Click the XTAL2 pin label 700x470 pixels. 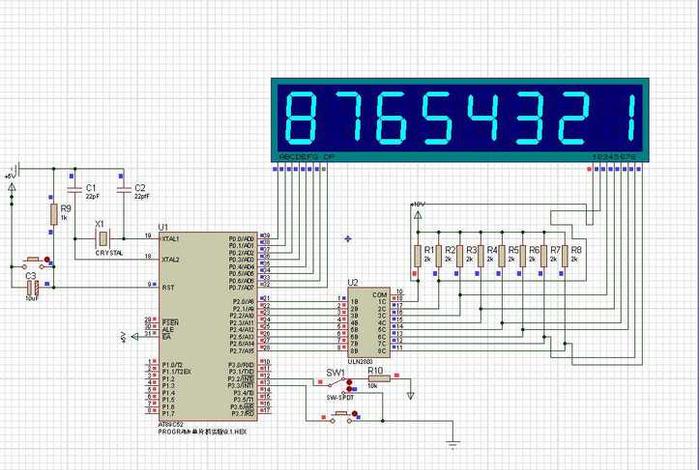171,259
